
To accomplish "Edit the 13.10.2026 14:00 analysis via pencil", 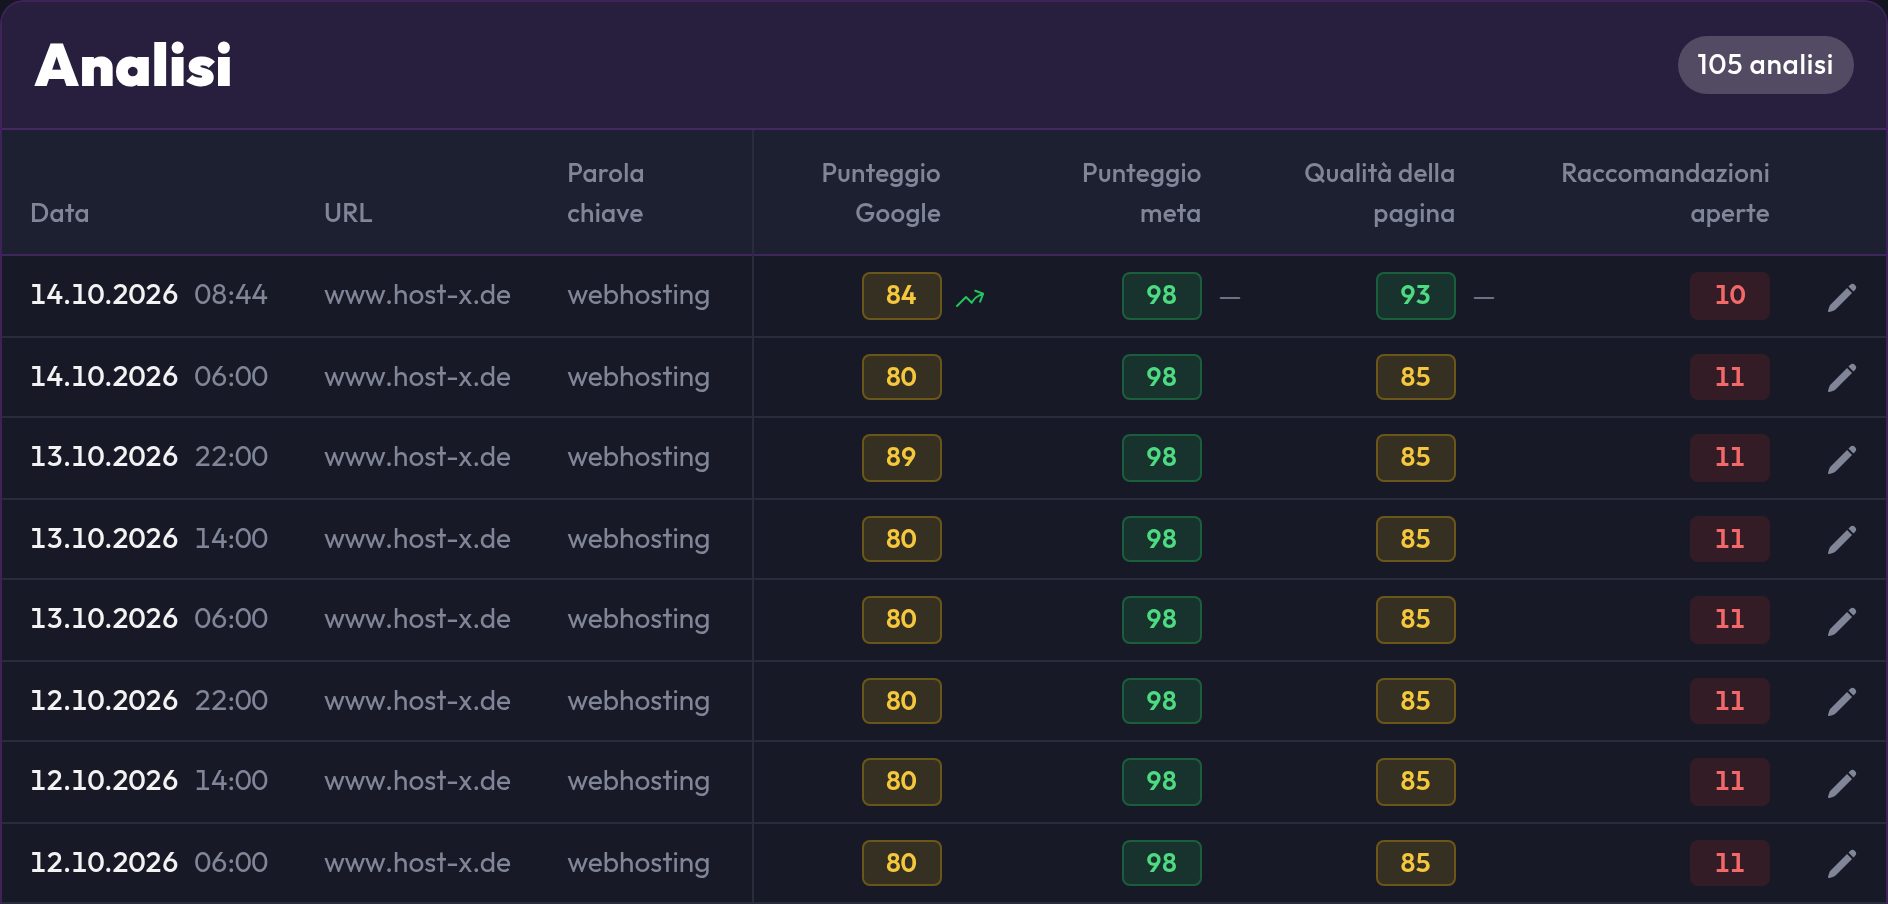I will 1841,540.
